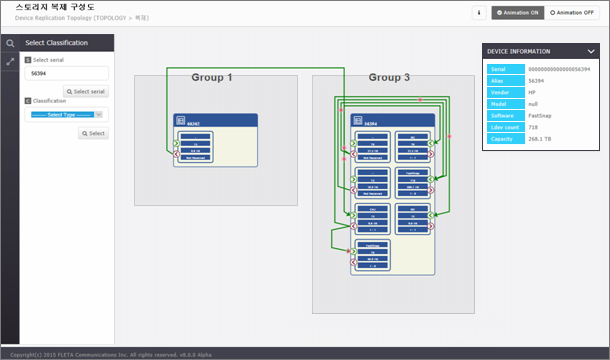The height and width of the screenshot is (360, 610).
Task: Click red port of 56394's second-row right block
Action: tap(431, 190)
